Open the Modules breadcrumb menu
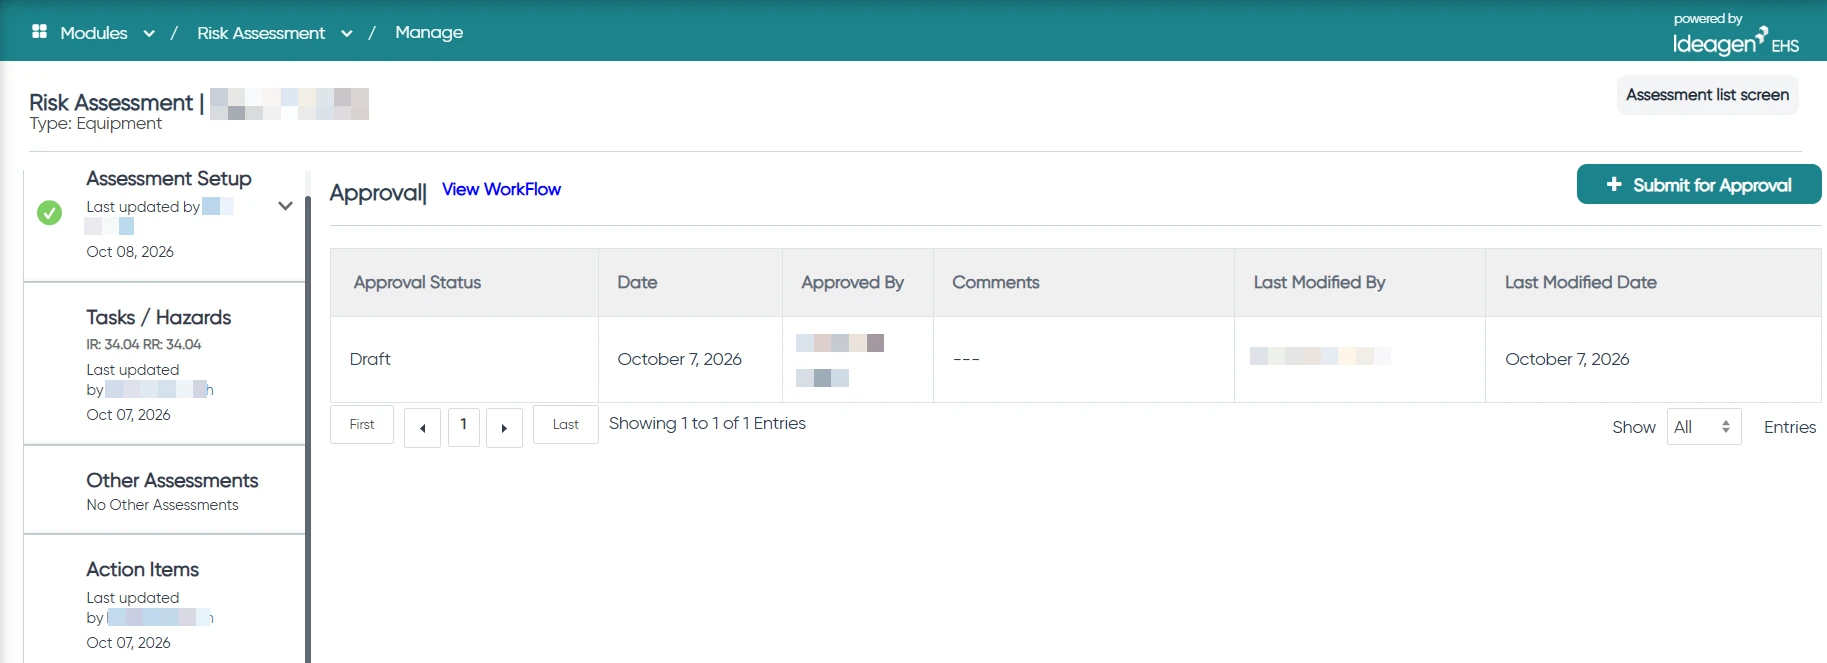Screen dimensions: 1827x663 point(94,33)
